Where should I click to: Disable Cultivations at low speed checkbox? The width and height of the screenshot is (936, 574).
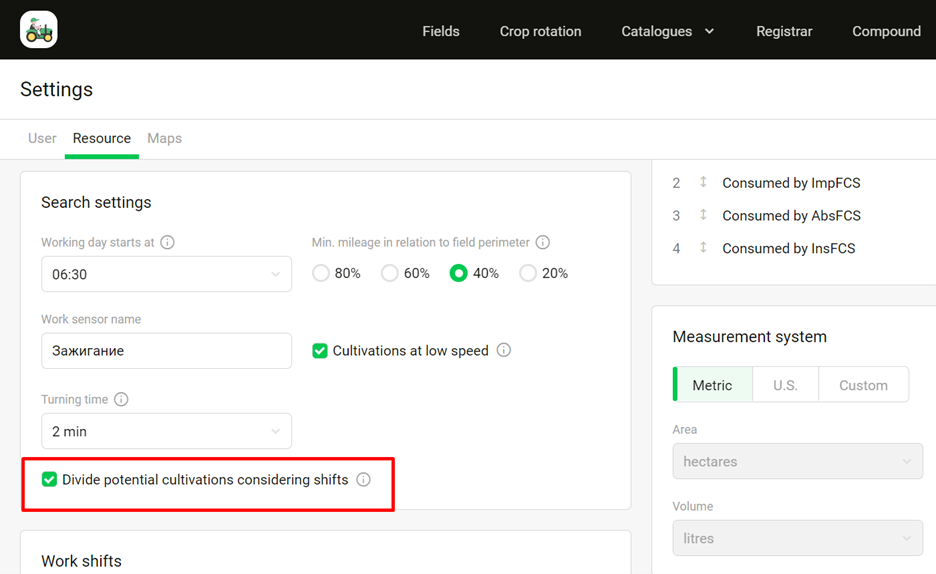tap(320, 351)
